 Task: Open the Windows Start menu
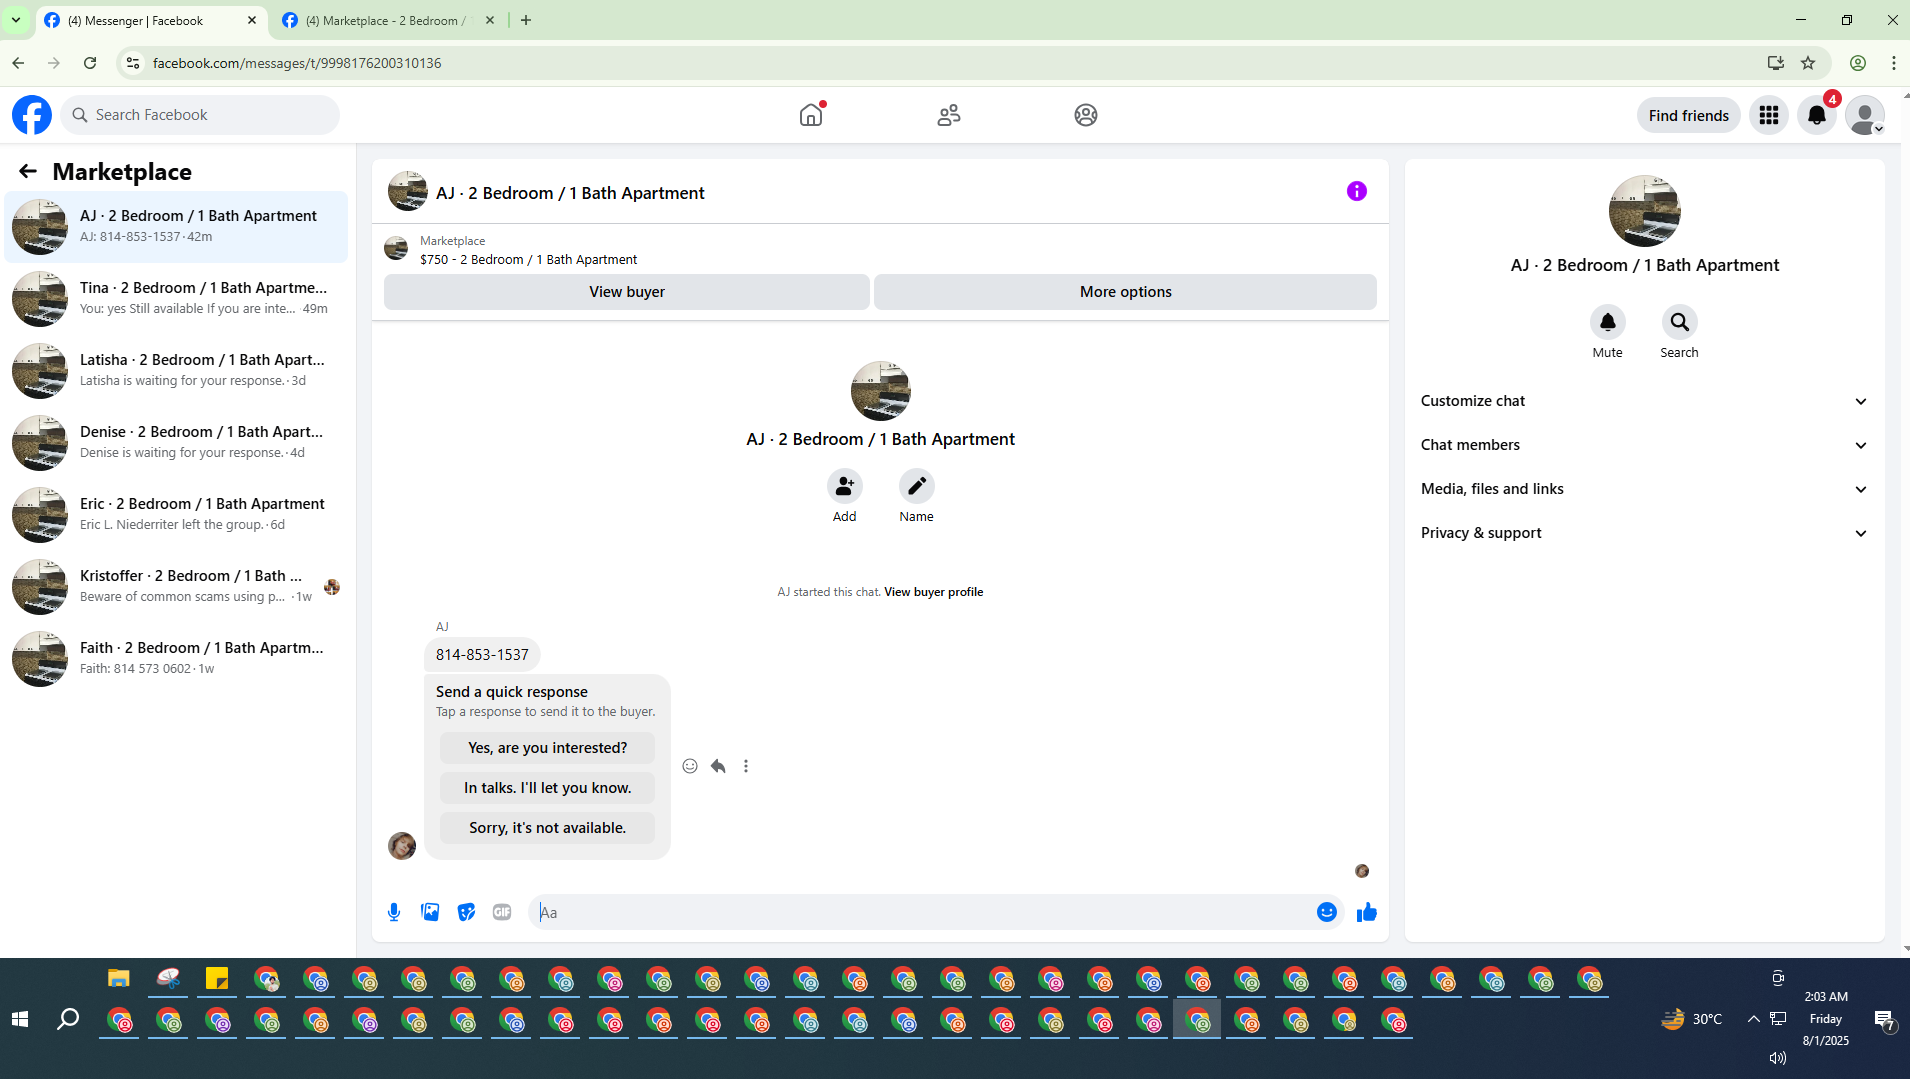coord(20,1019)
